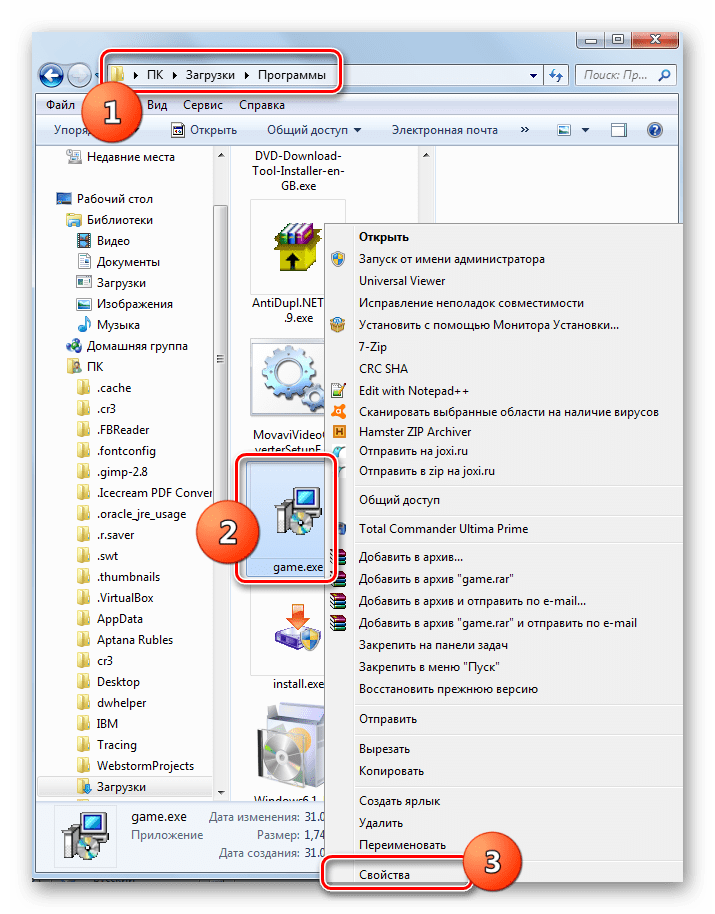Open the Справка menu
The height and width of the screenshot is (914, 715).
coord(262,105)
